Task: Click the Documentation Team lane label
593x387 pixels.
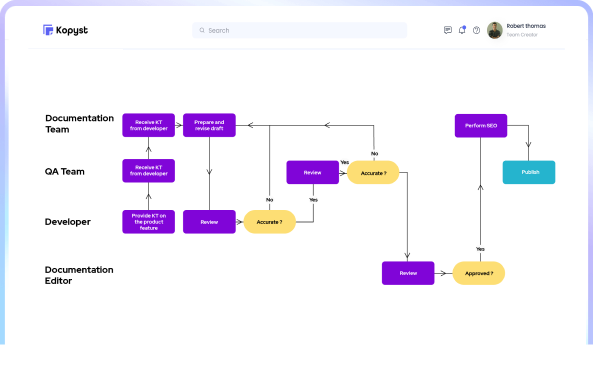Action: pos(79,124)
